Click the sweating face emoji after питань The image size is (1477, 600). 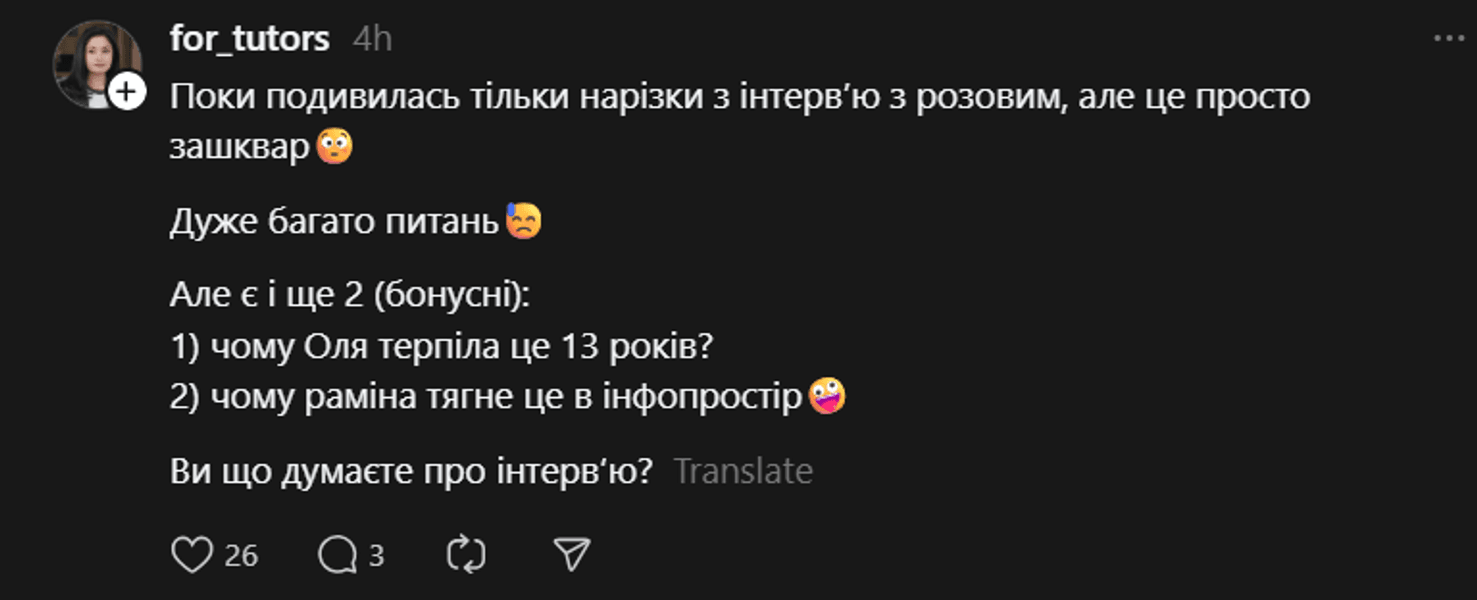pyautogui.click(x=523, y=221)
